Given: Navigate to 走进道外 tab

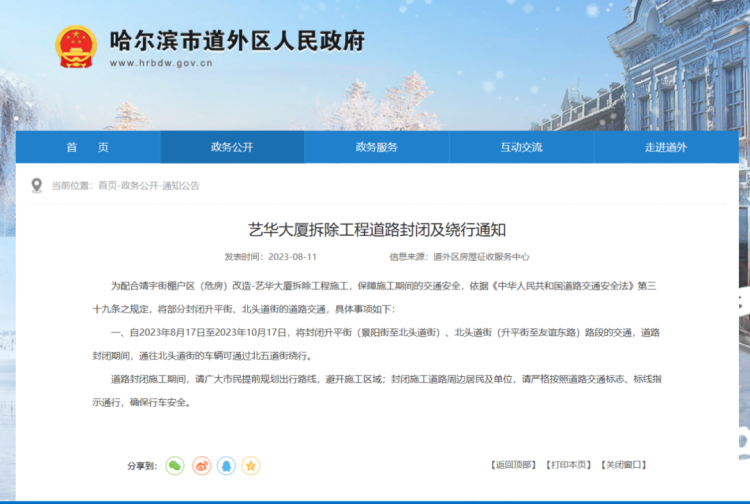Looking at the screenshot, I should tap(666, 147).
